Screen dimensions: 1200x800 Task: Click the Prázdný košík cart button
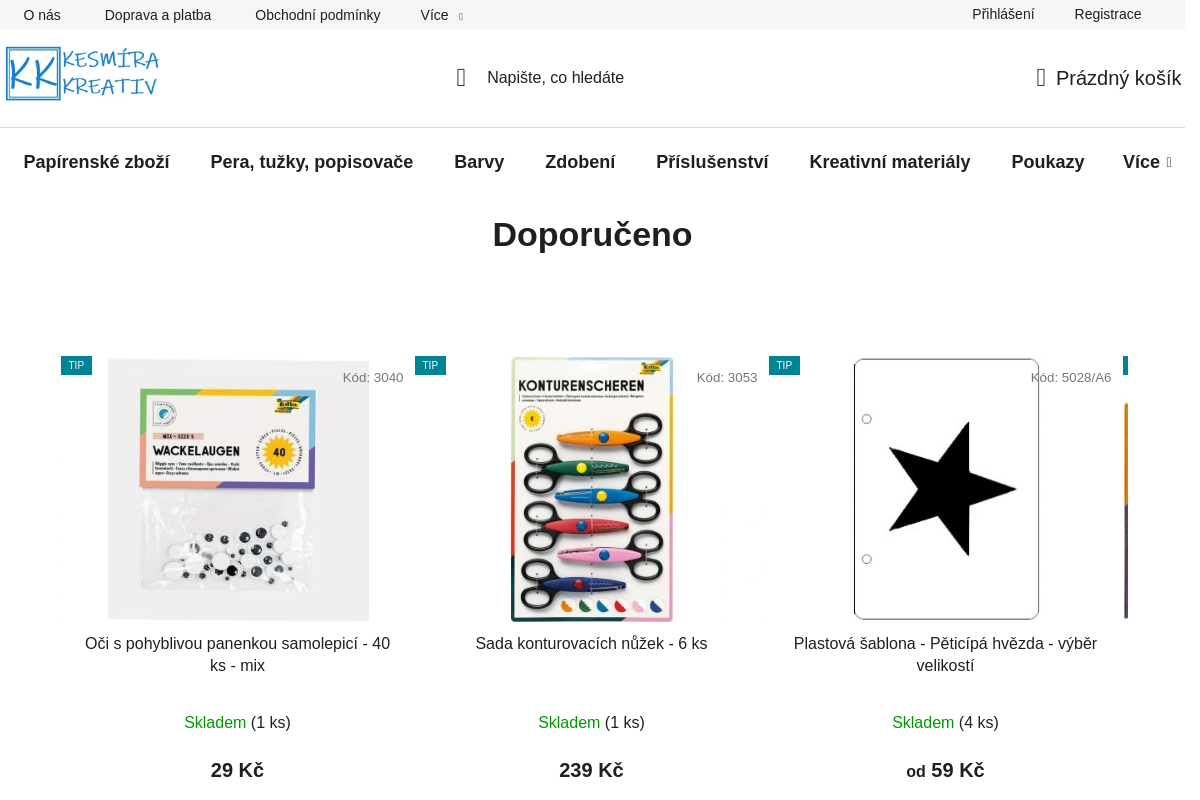coord(1118,78)
